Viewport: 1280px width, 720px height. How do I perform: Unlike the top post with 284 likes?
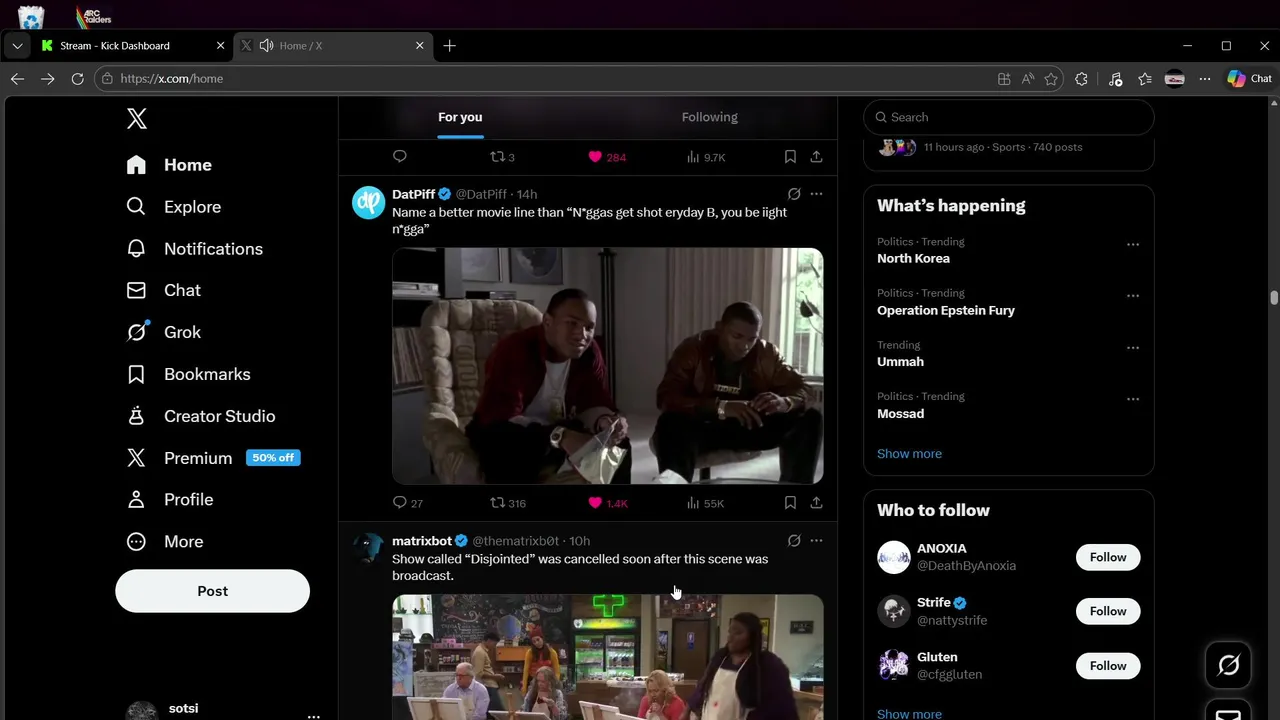(x=607, y=157)
